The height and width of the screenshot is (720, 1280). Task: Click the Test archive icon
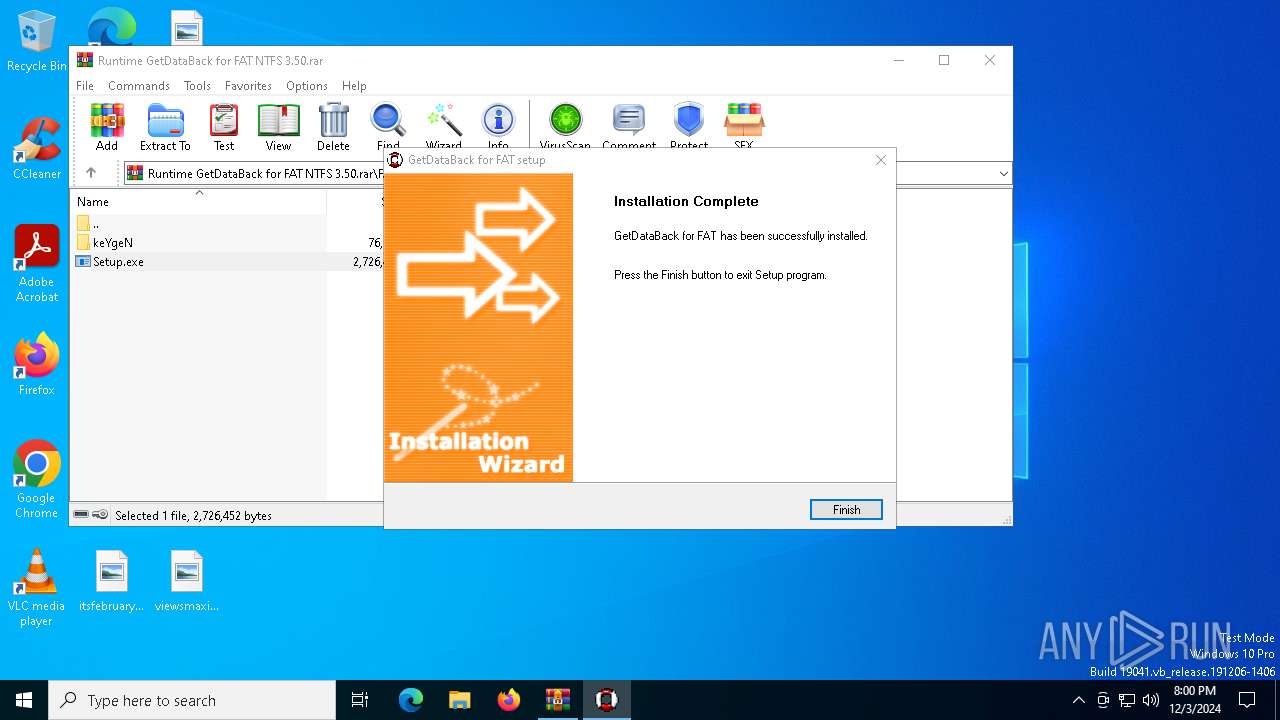coord(224,127)
